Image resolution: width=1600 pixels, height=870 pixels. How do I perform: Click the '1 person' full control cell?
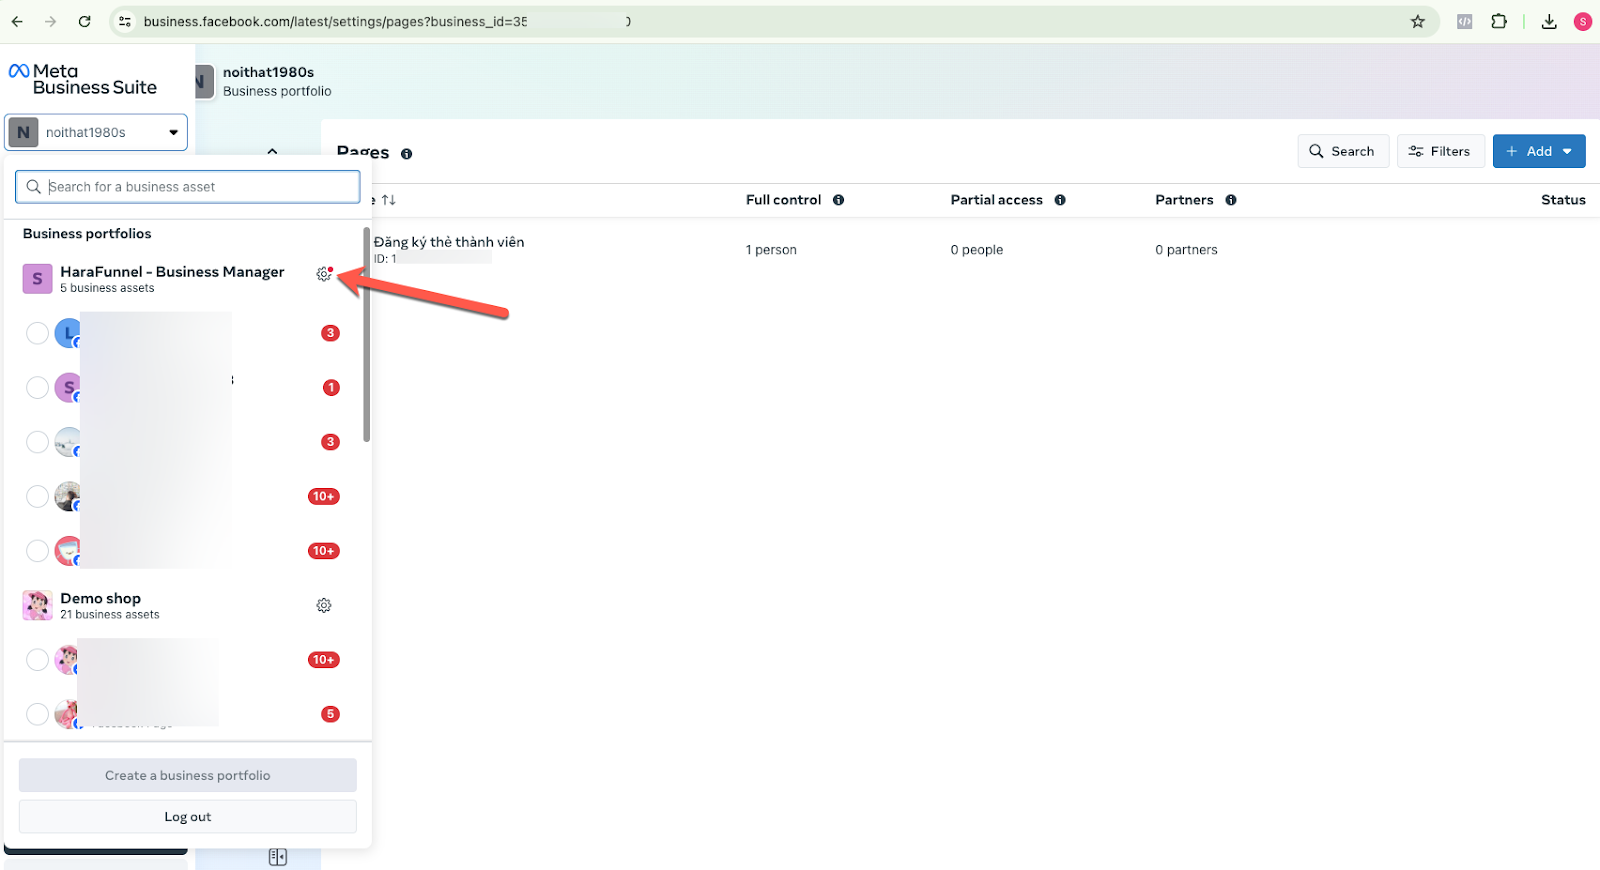click(x=771, y=250)
